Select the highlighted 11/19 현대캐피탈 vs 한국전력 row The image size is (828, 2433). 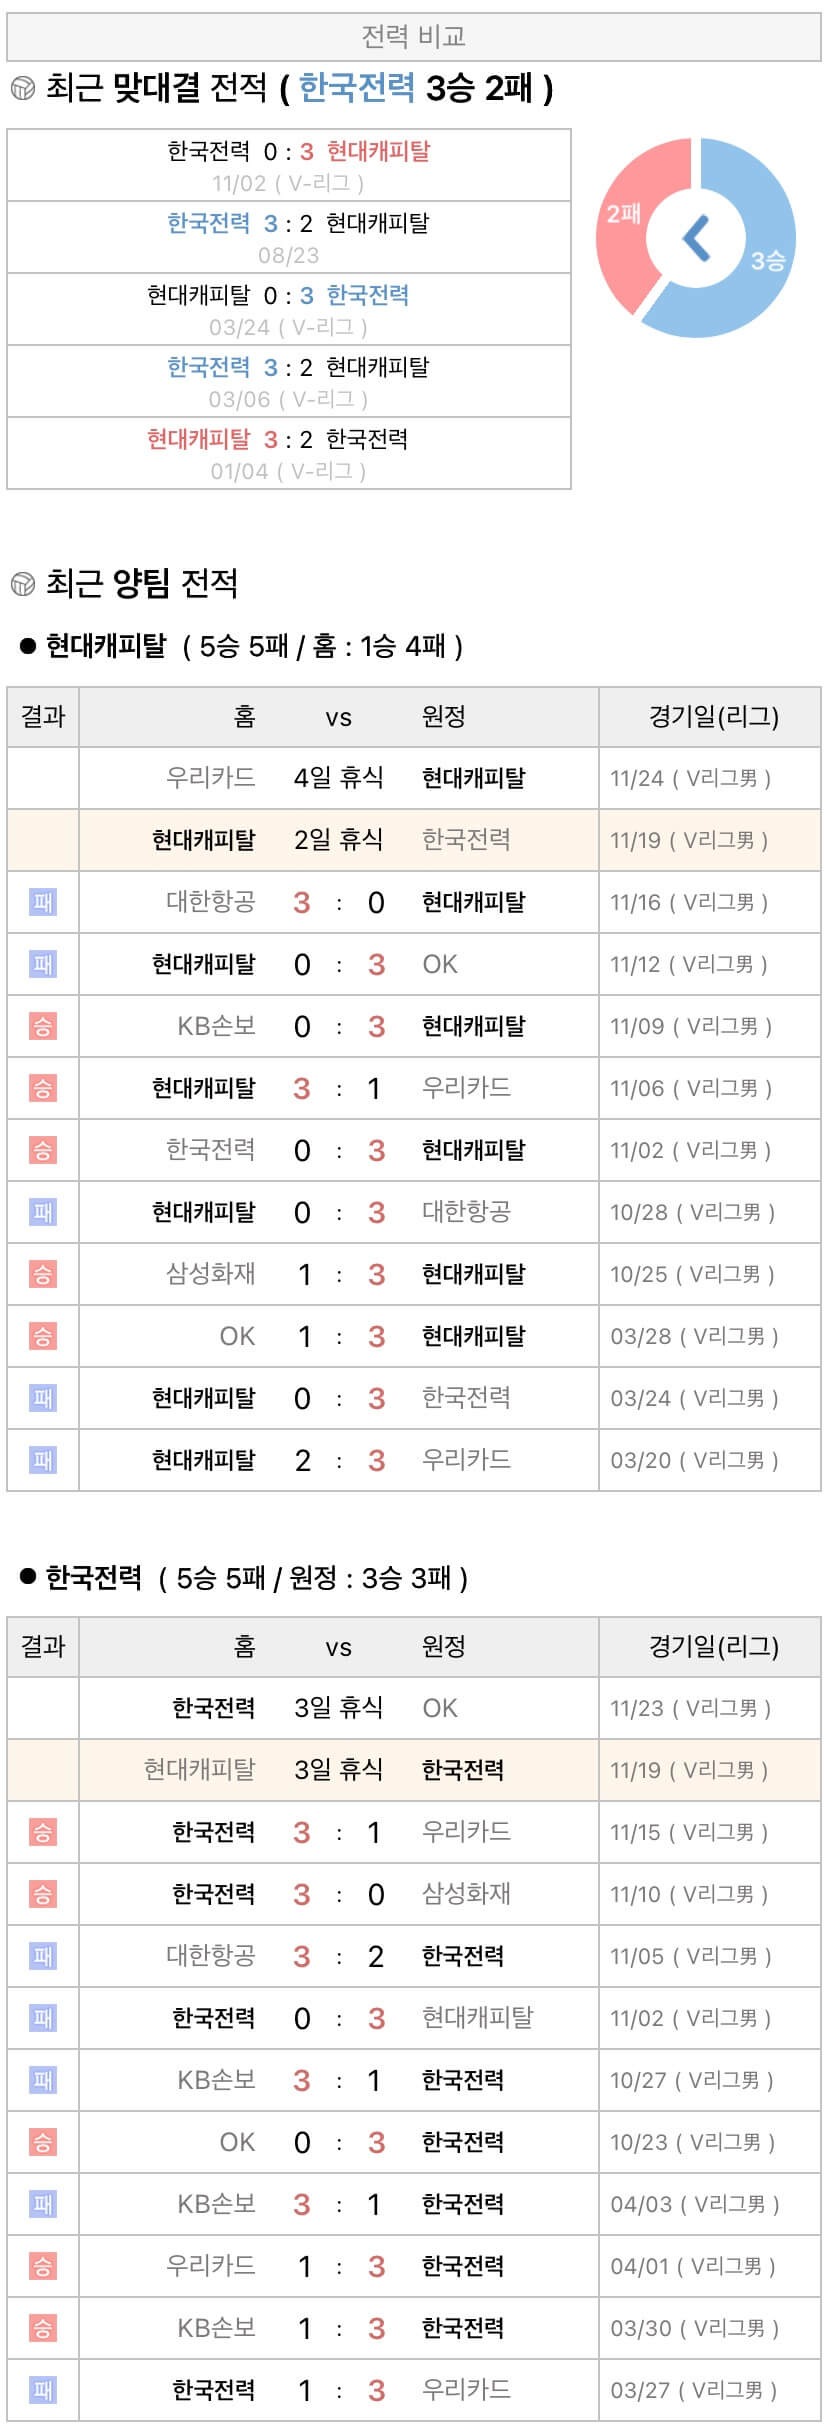[414, 840]
